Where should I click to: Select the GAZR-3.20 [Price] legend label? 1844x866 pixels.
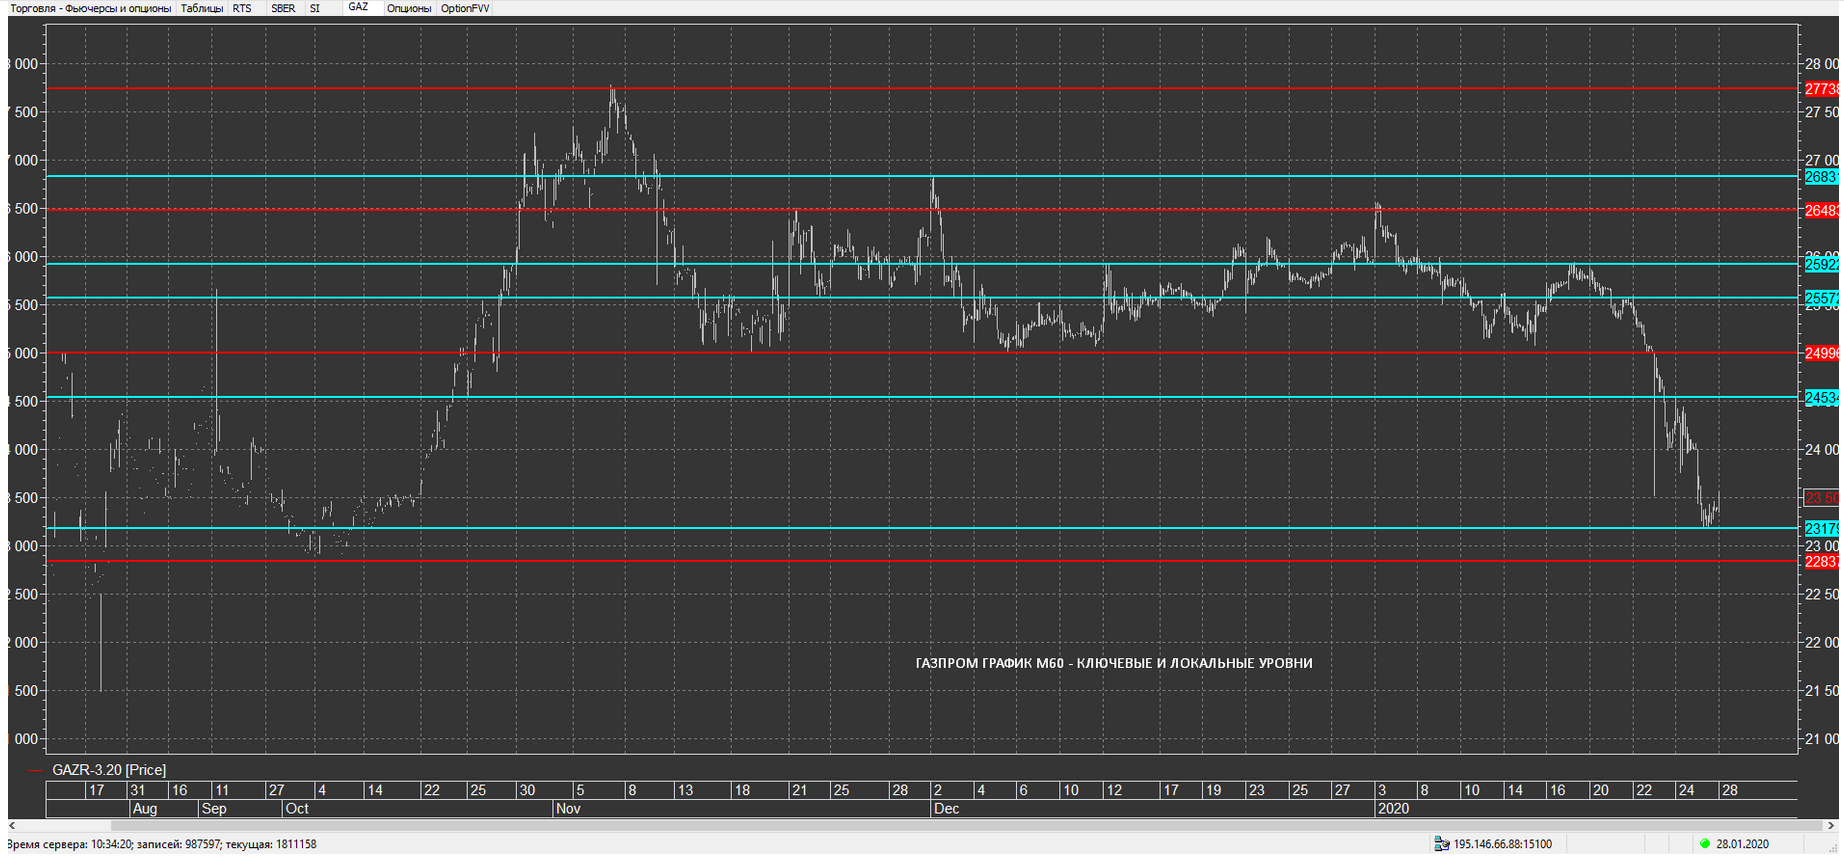[x=109, y=770]
